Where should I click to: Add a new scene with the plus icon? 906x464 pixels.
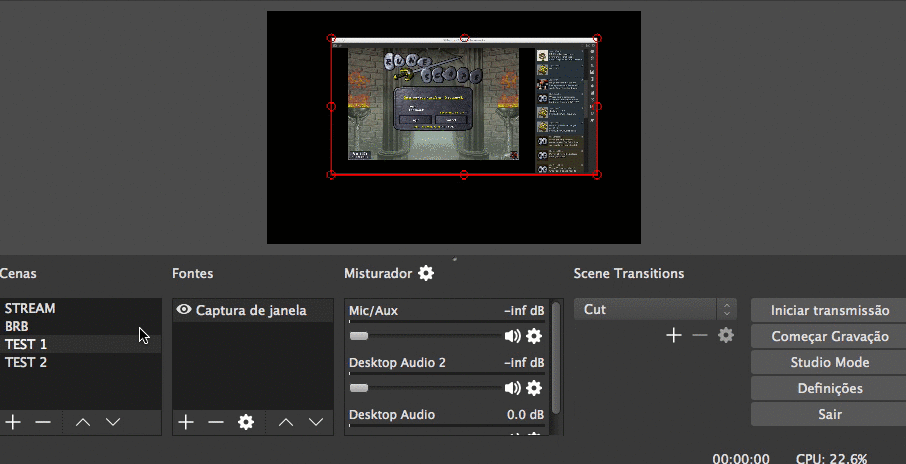pyautogui.click(x=13, y=422)
